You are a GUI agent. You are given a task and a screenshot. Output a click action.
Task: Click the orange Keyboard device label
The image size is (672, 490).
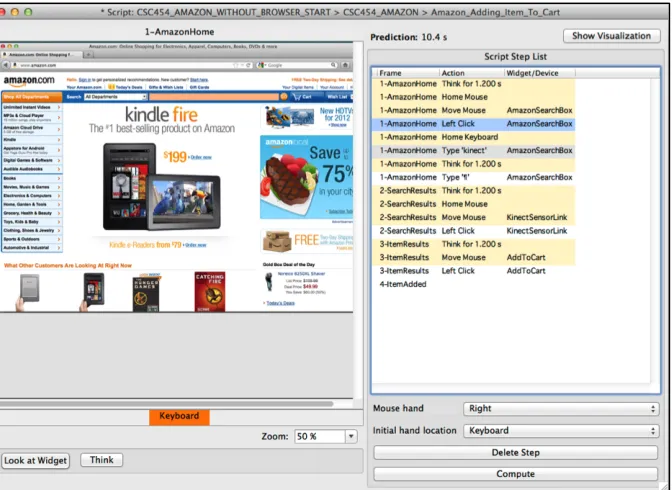click(x=179, y=417)
